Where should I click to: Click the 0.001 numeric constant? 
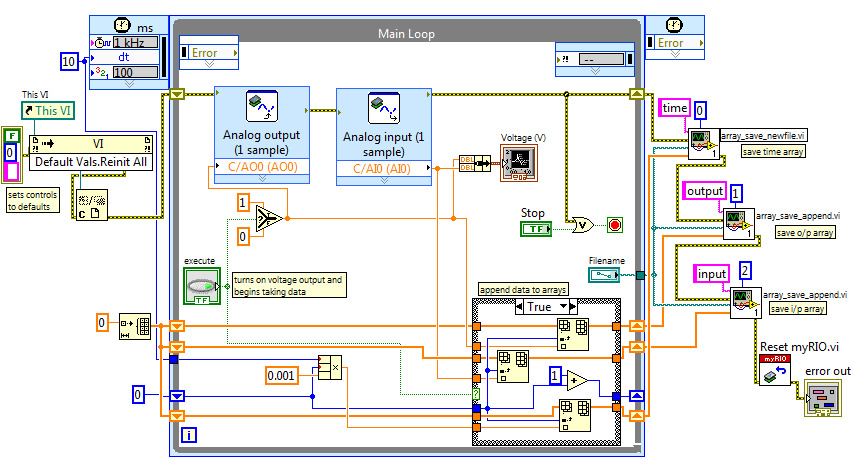click(x=286, y=375)
